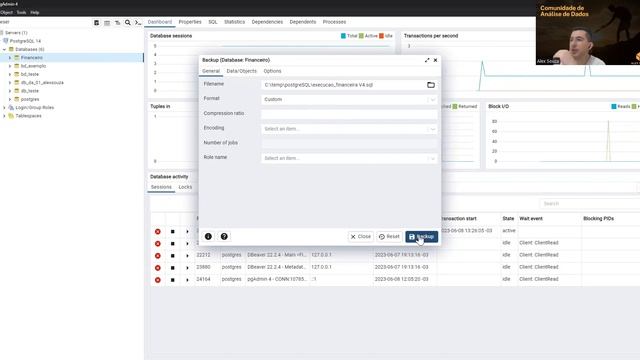Select the General tab in Backup dialog
Viewport: 640px width, 360px height.
point(211,71)
